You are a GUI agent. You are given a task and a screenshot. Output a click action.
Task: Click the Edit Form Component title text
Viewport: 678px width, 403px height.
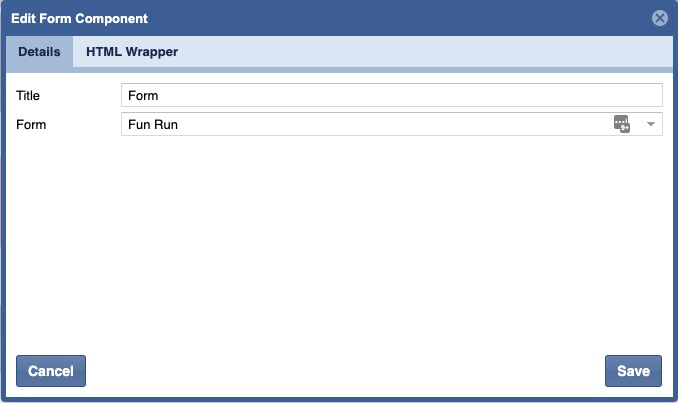[79, 18]
